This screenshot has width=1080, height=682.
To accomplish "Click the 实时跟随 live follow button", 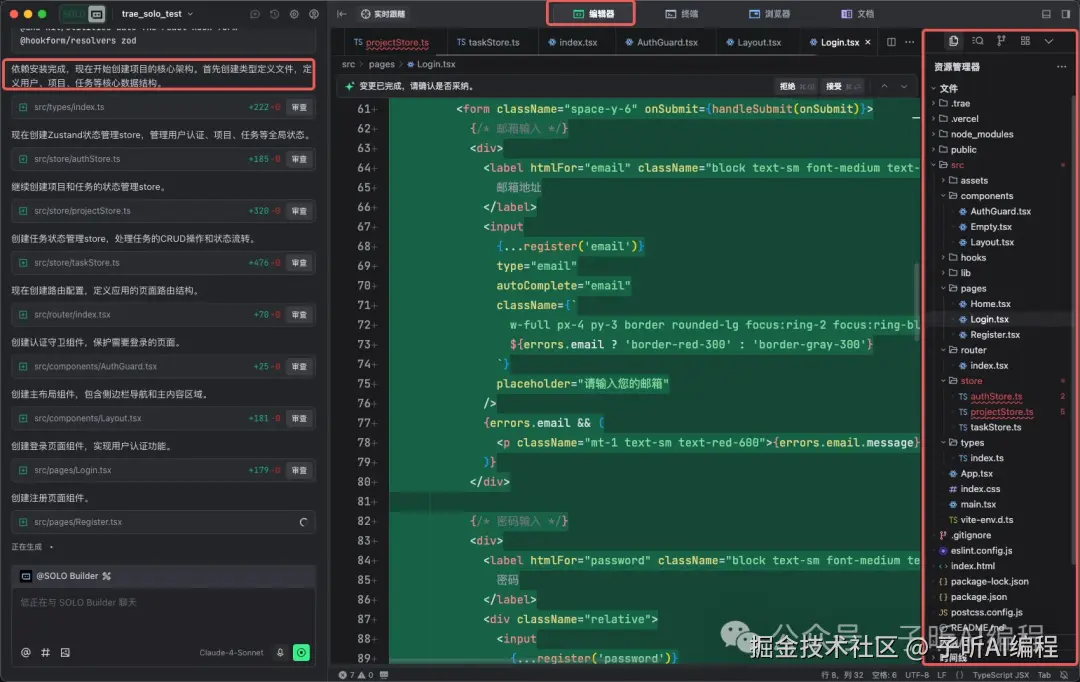I will (383, 14).
